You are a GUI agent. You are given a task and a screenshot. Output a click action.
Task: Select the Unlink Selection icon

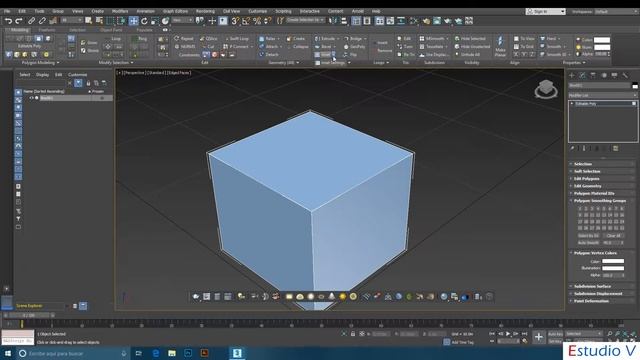42,21
